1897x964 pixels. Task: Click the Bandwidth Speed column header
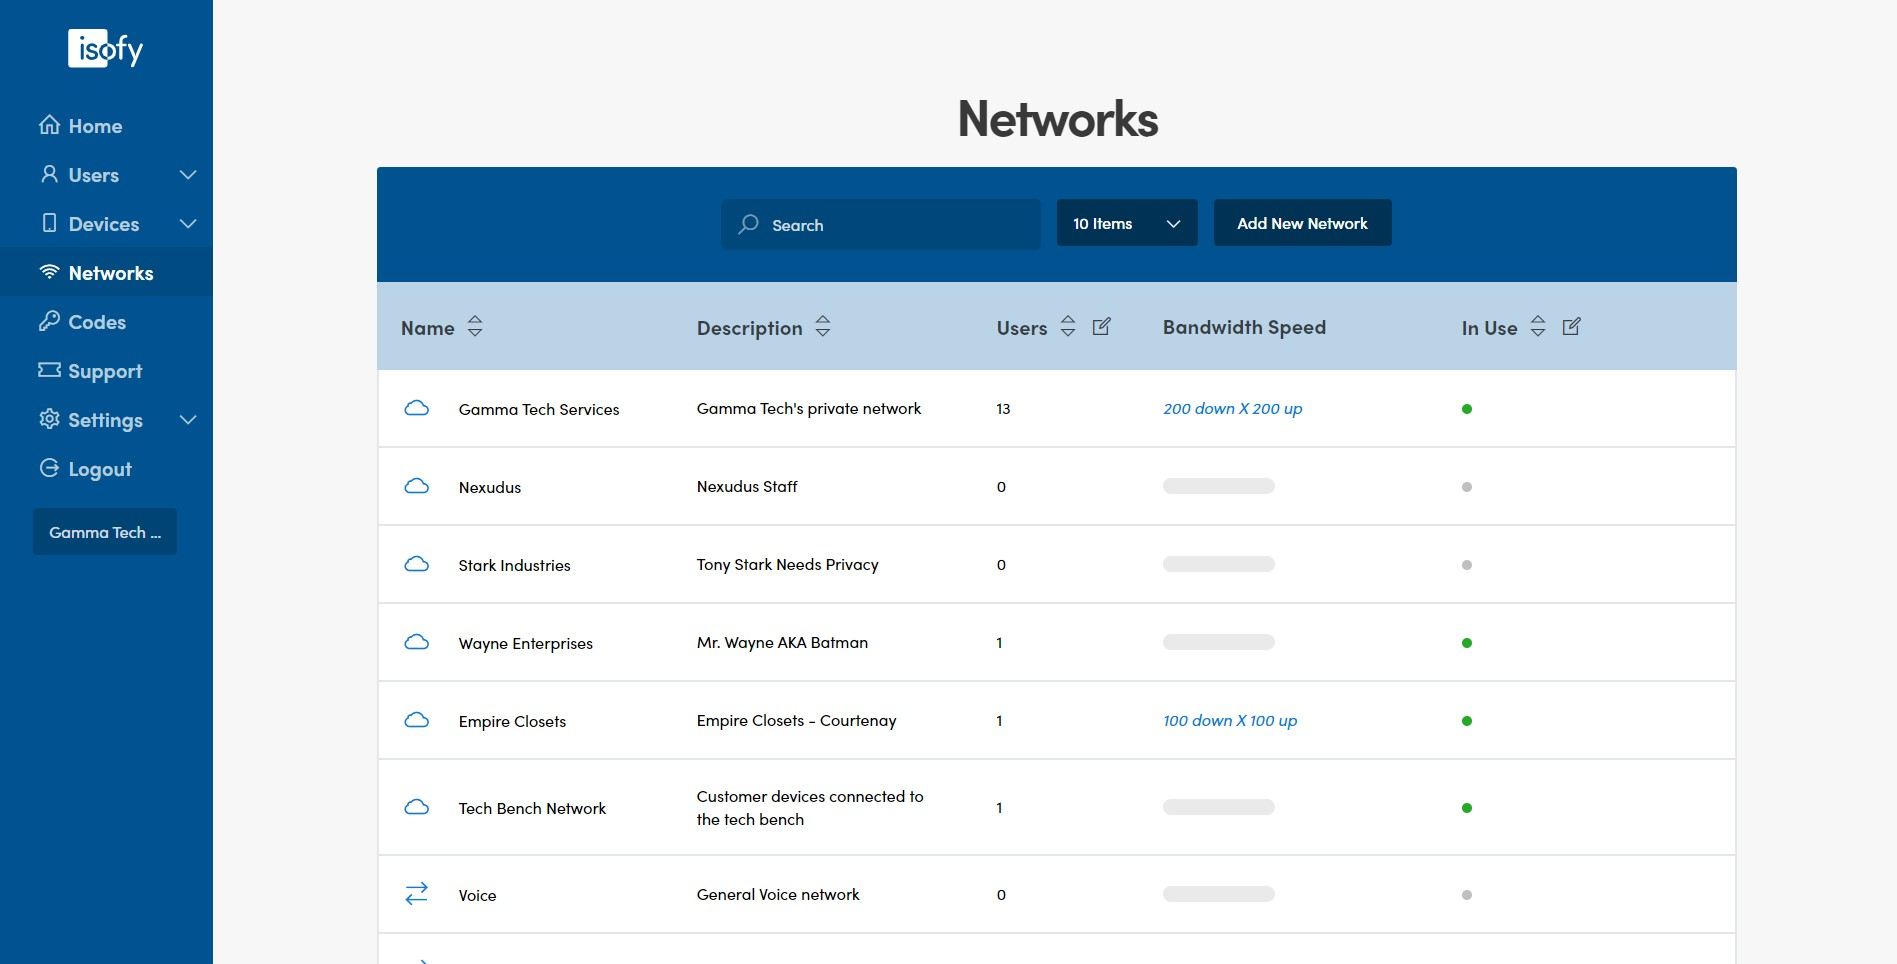[1244, 327]
